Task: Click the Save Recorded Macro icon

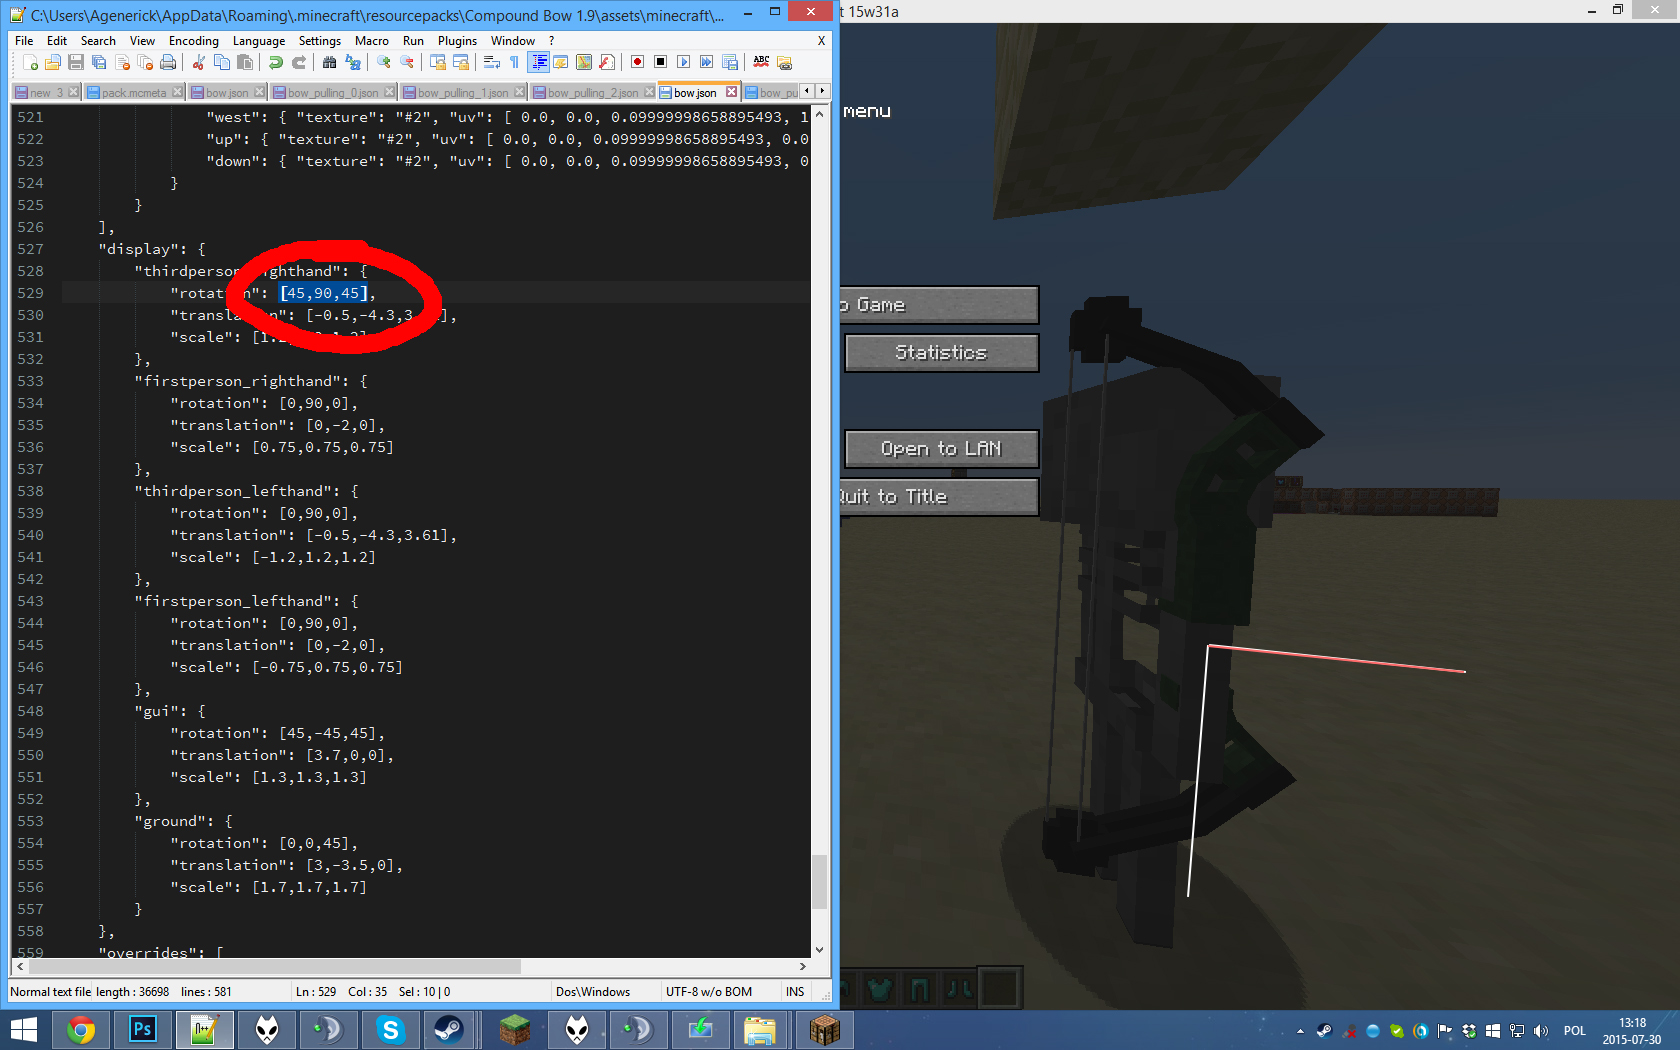Action: pyautogui.click(x=730, y=63)
